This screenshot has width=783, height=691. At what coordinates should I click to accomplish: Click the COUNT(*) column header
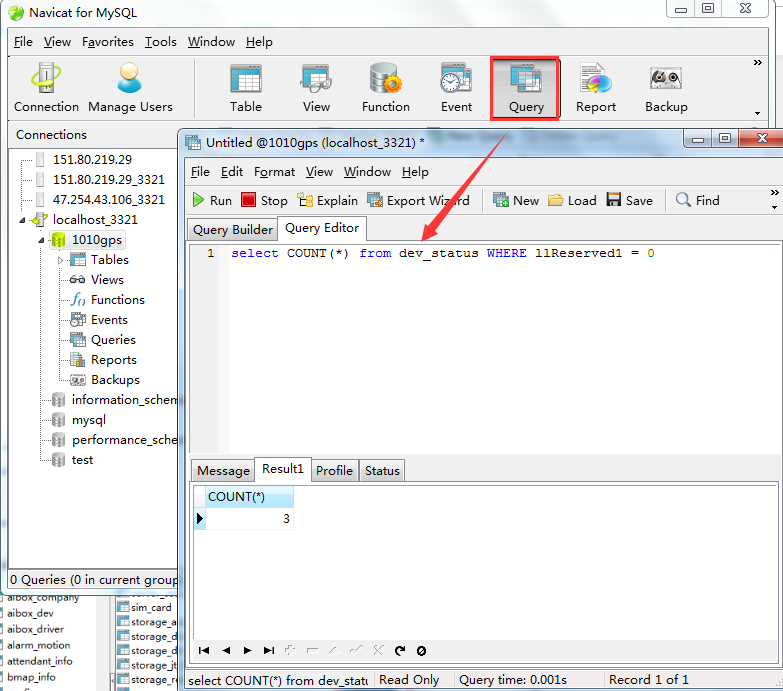249,497
